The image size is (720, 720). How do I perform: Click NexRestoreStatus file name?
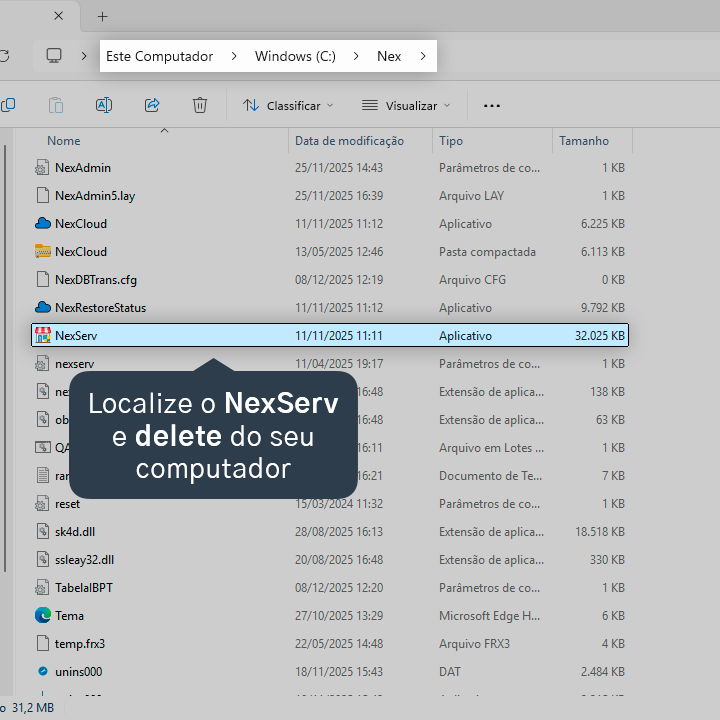tap(101, 308)
